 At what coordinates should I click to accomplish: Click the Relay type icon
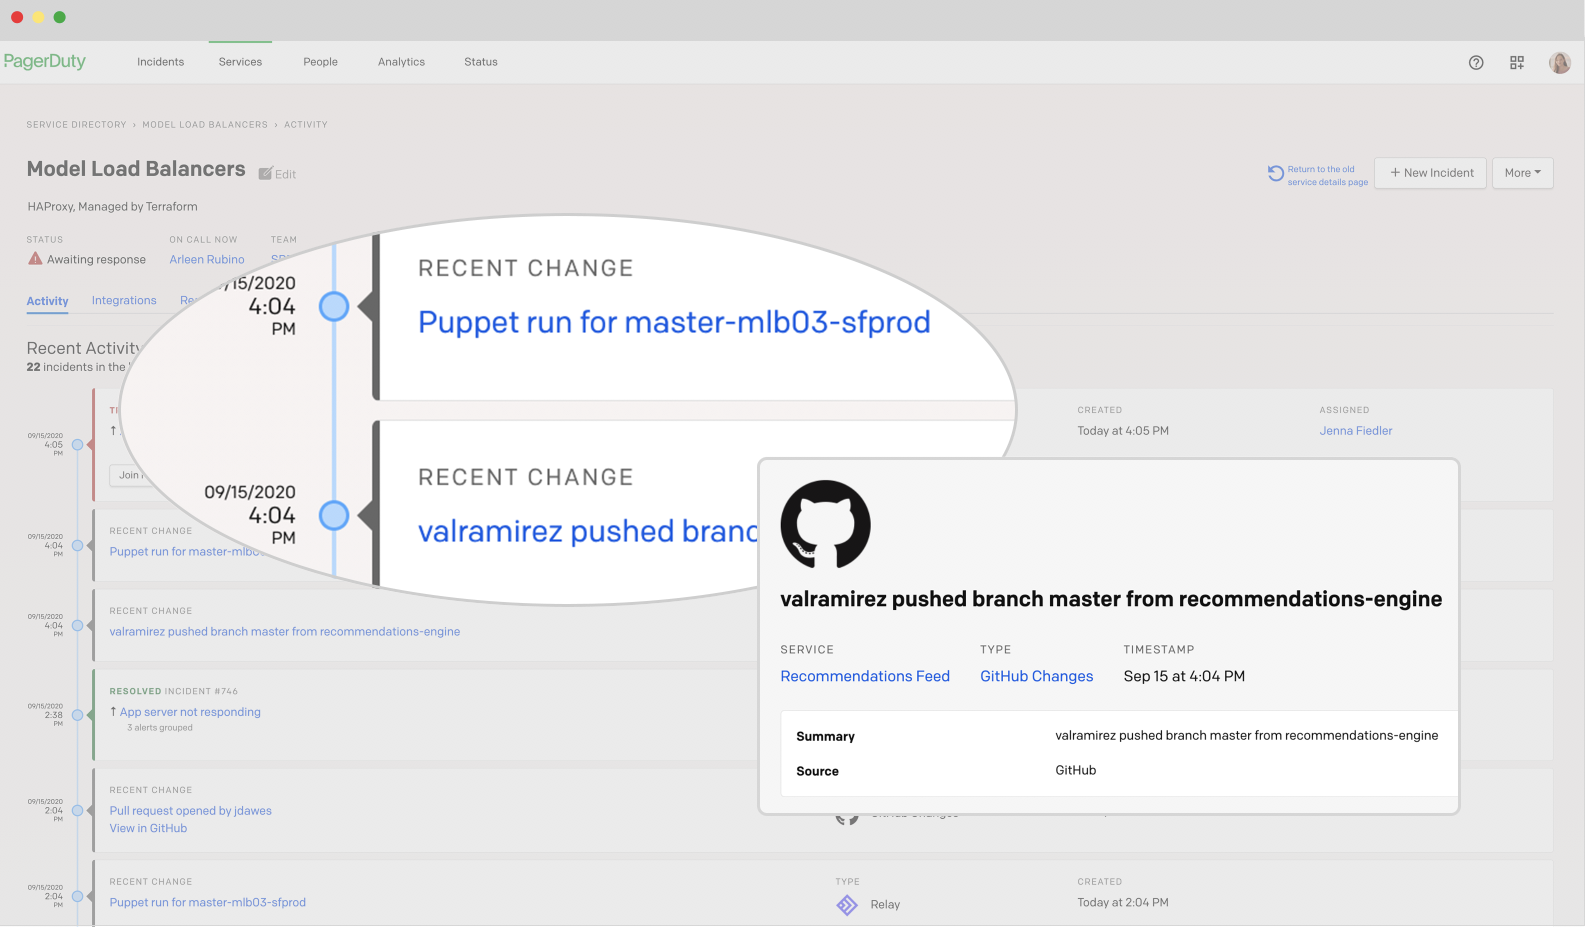point(847,905)
